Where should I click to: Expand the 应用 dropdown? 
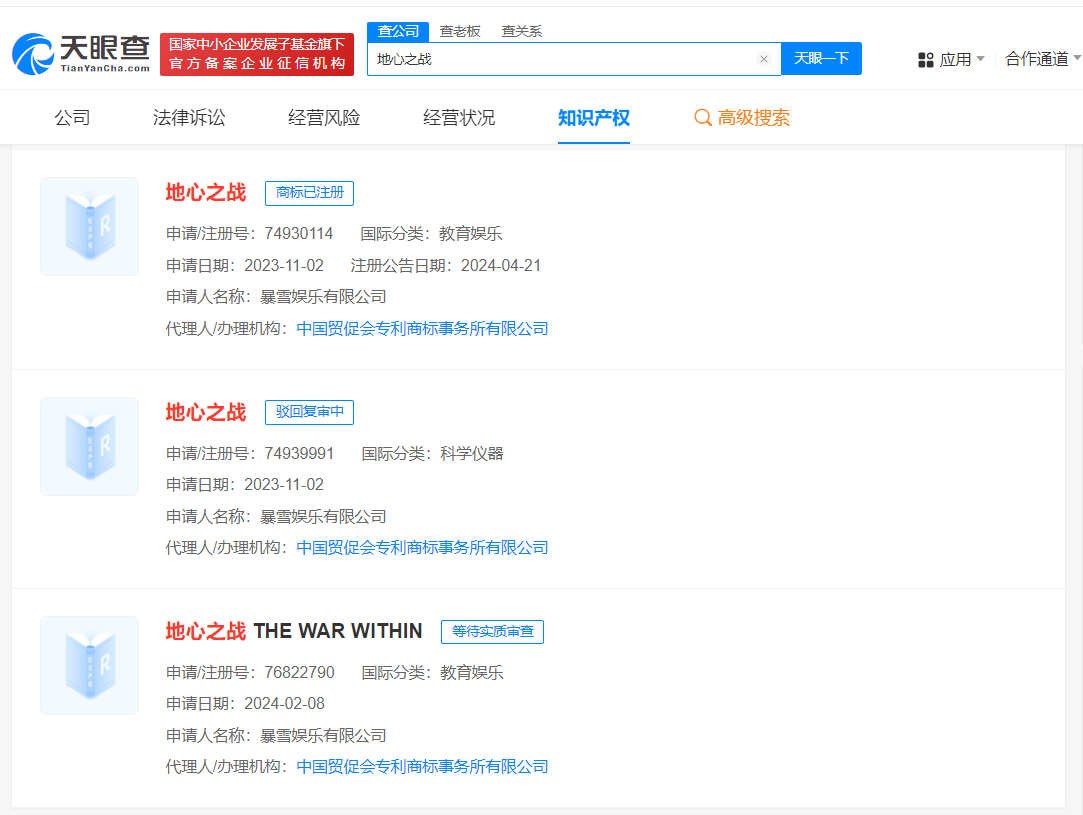957,59
